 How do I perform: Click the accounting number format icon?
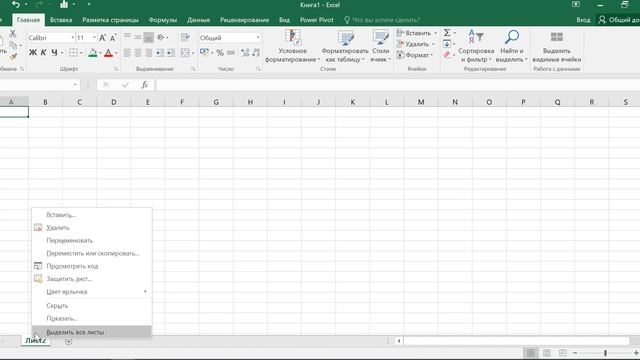point(204,52)
